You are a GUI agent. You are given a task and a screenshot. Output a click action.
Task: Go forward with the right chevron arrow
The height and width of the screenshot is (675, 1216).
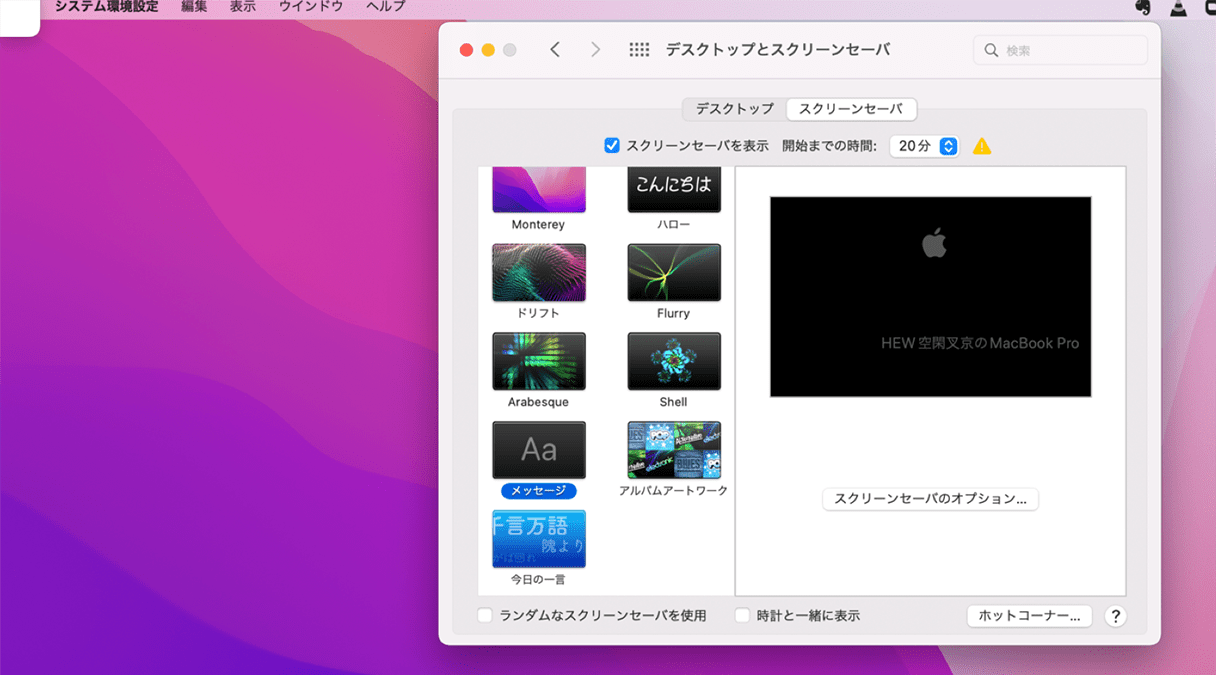point(595,50)
